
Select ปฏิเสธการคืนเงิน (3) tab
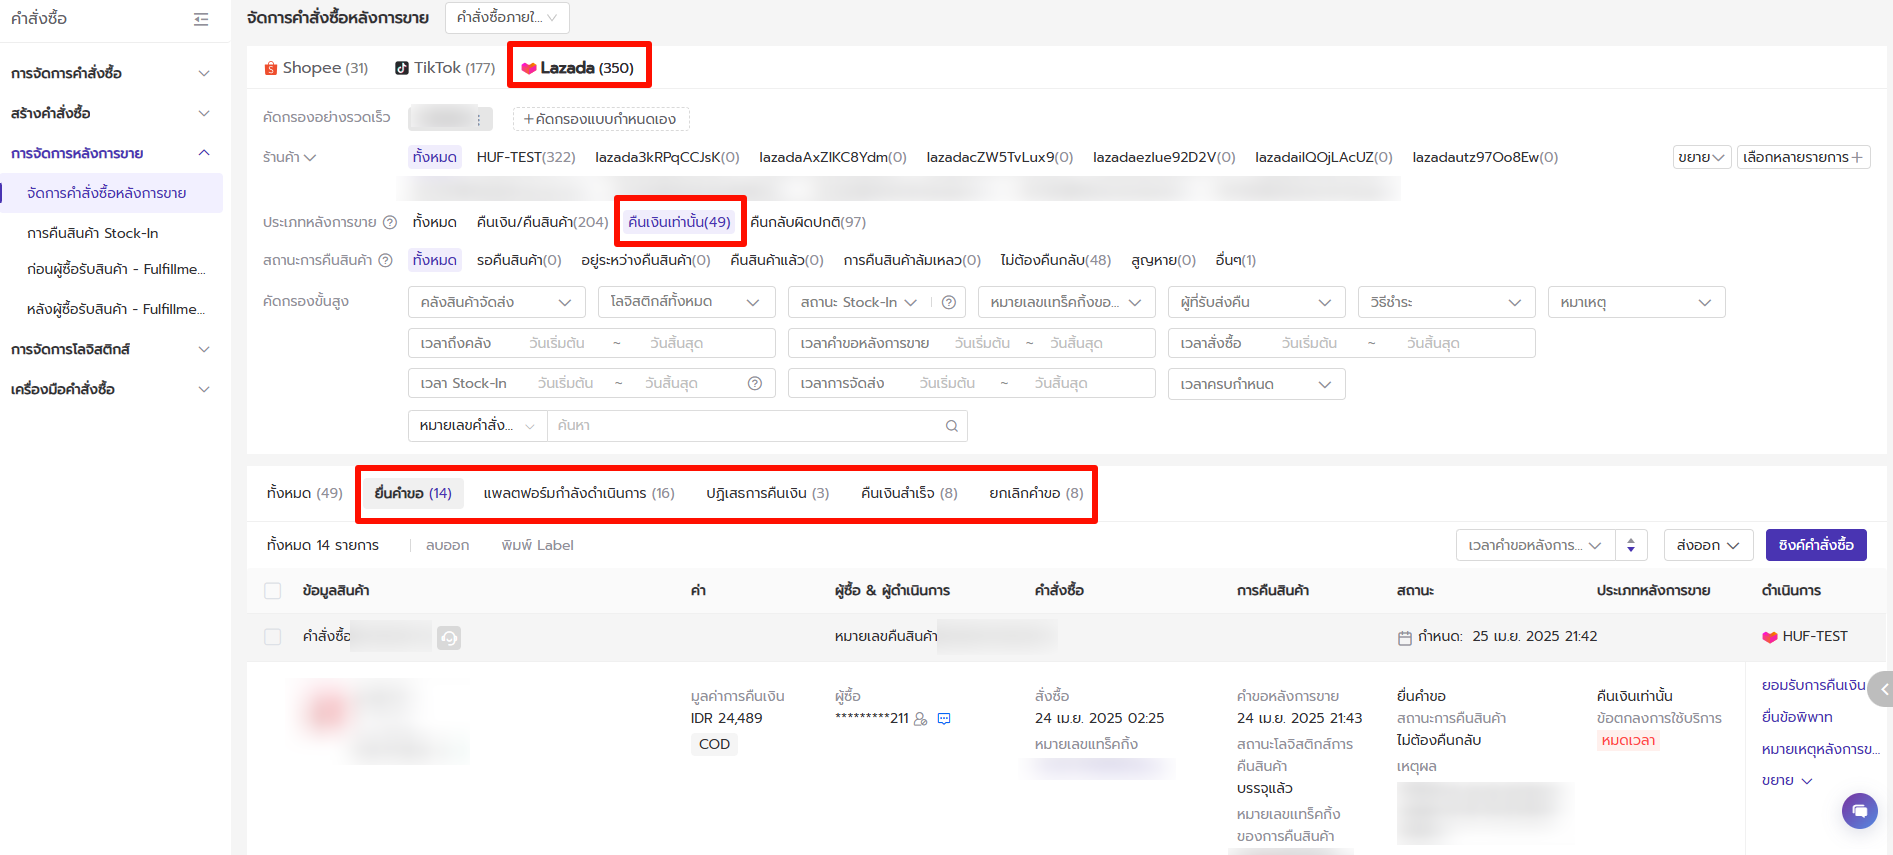pos(767,493)
